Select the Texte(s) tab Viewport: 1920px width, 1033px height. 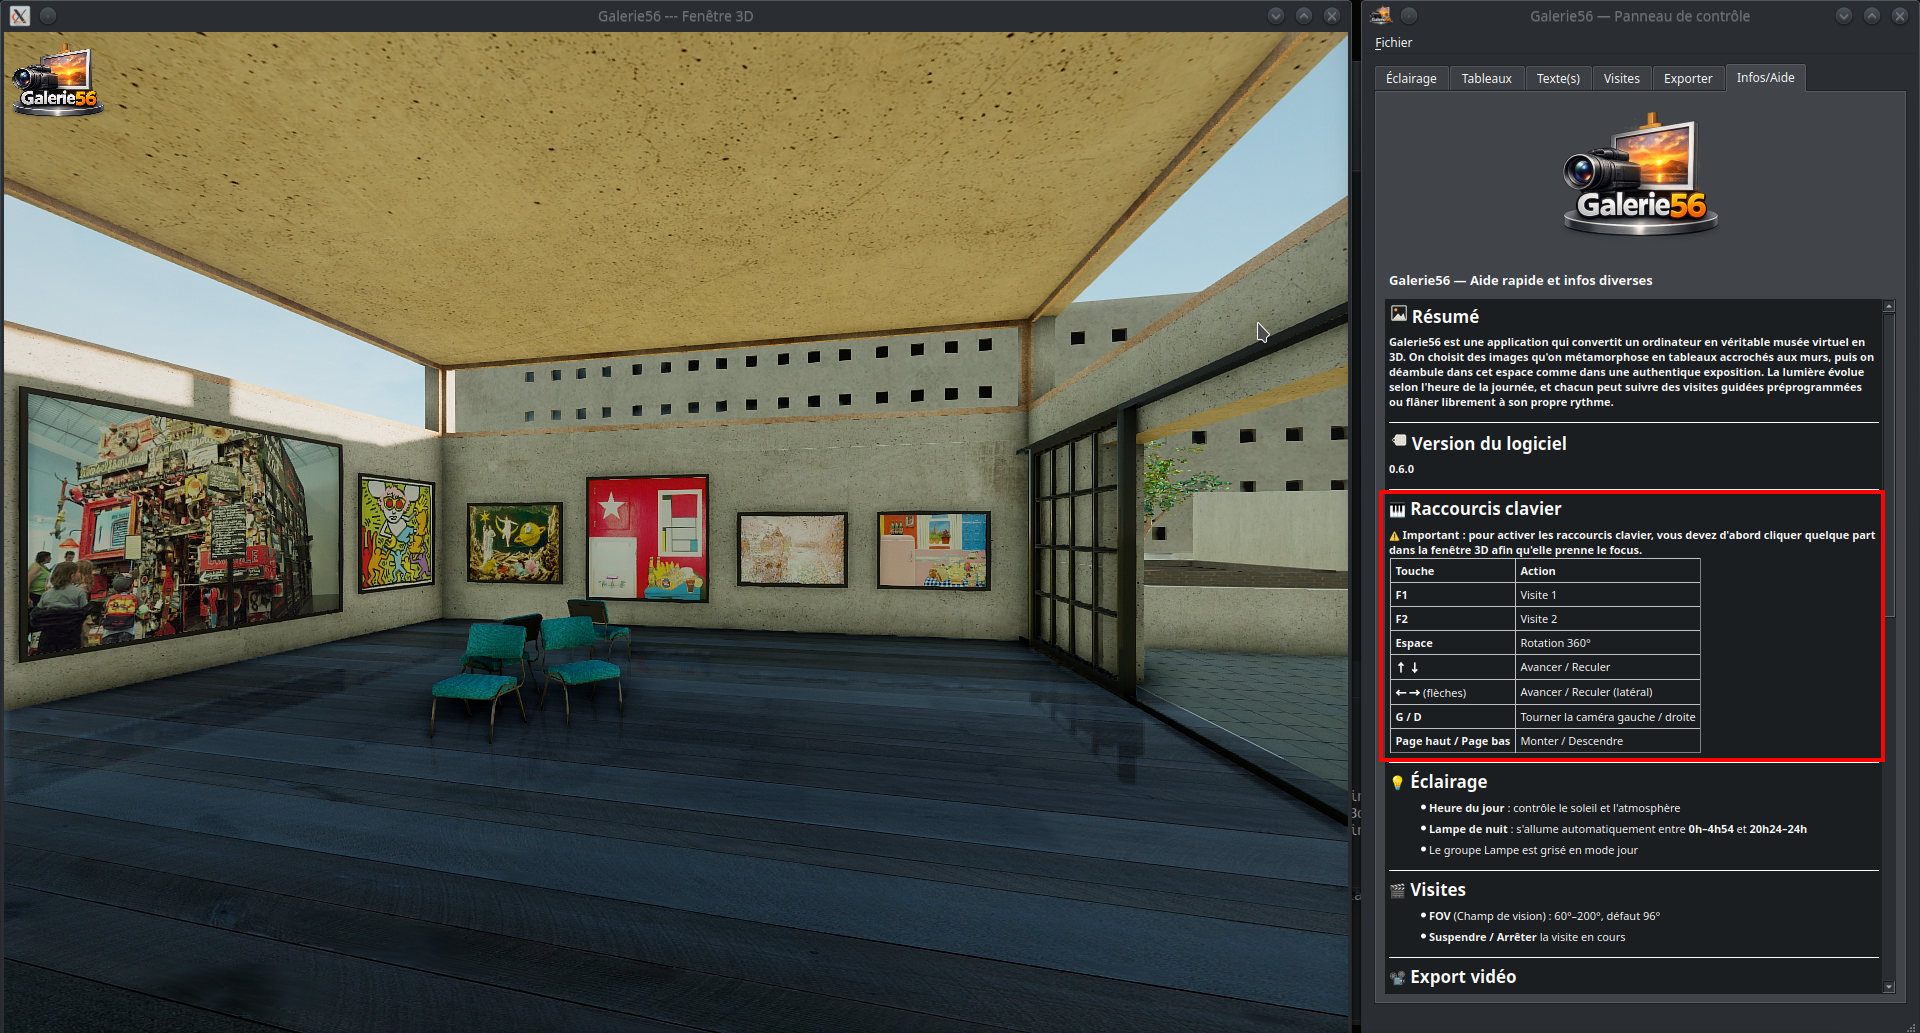pos(1558,78)
